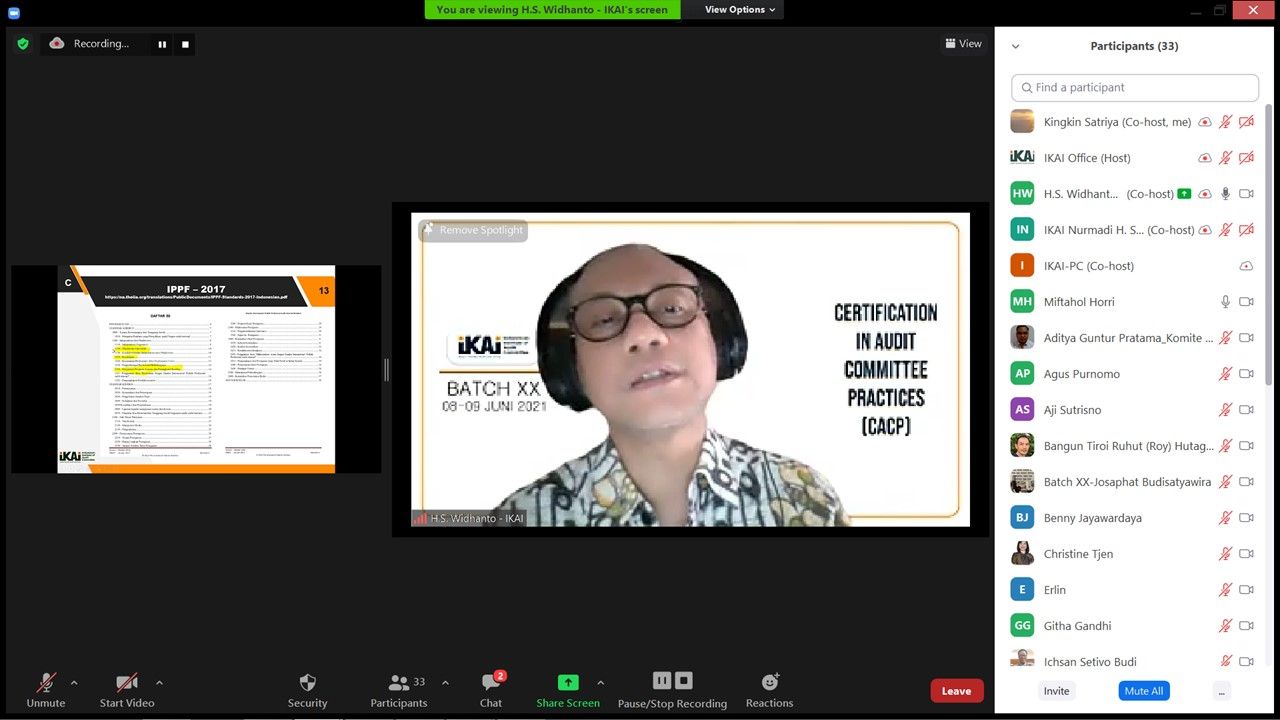Click Githa Gandhi's muted microphone icon
The width and height of the screenshot is (1280, 720).
pyautogui.click(x=1226, y=626)
